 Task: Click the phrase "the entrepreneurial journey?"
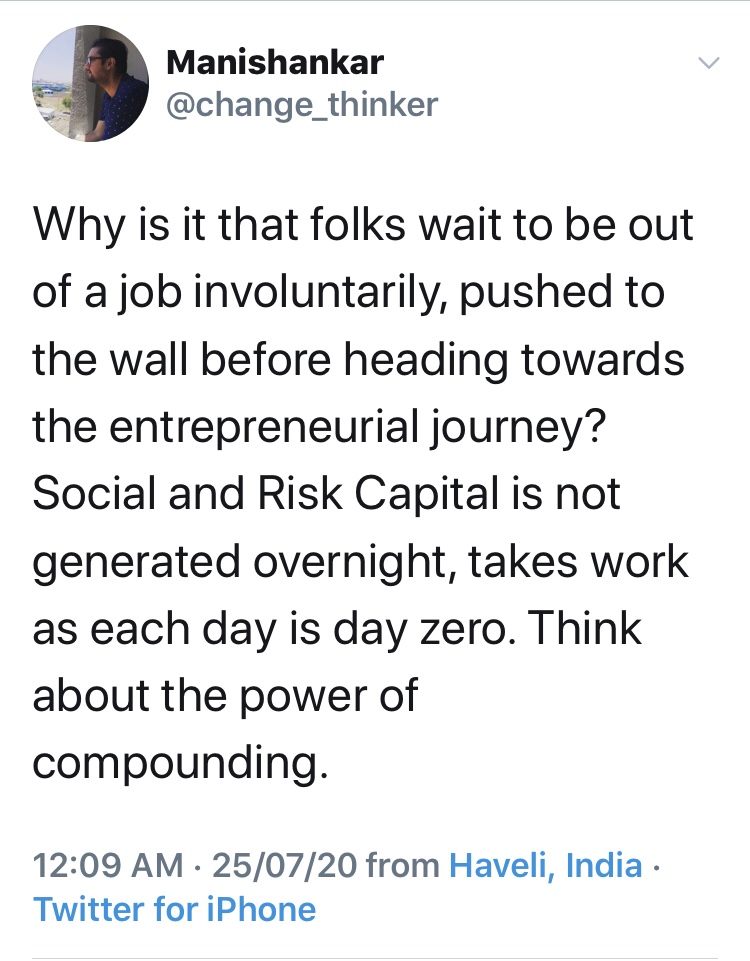pos(317,426)
